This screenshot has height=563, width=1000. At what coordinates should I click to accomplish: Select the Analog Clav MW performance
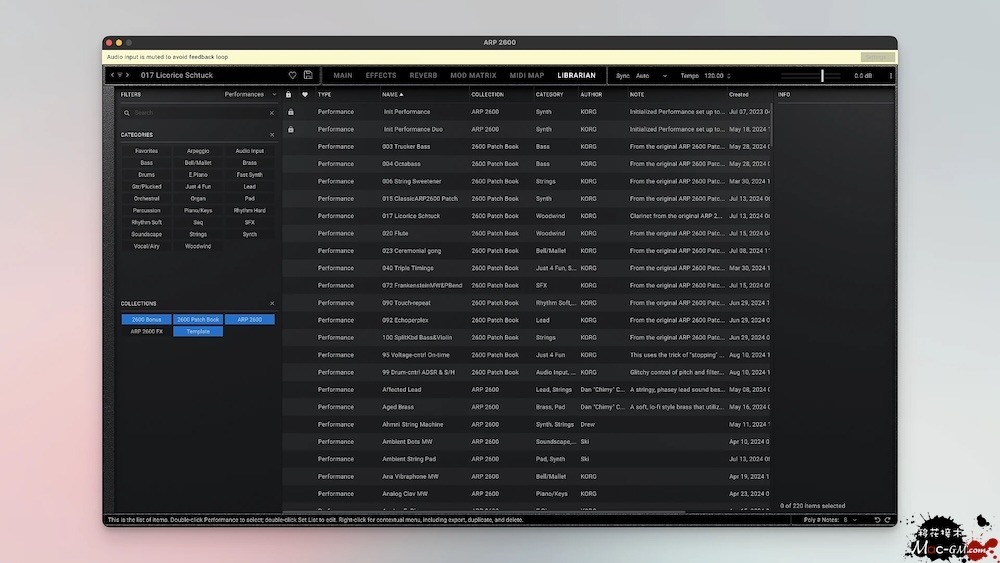(x=526, y=494)
